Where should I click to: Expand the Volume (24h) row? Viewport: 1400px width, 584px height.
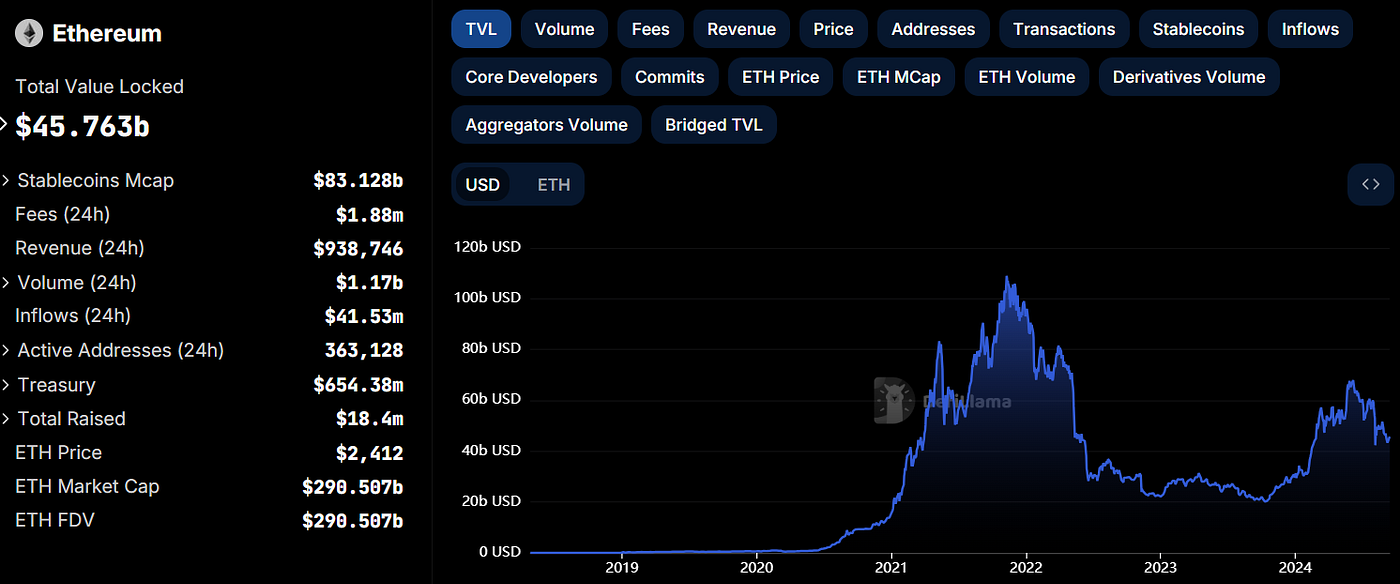click(6, 283)
